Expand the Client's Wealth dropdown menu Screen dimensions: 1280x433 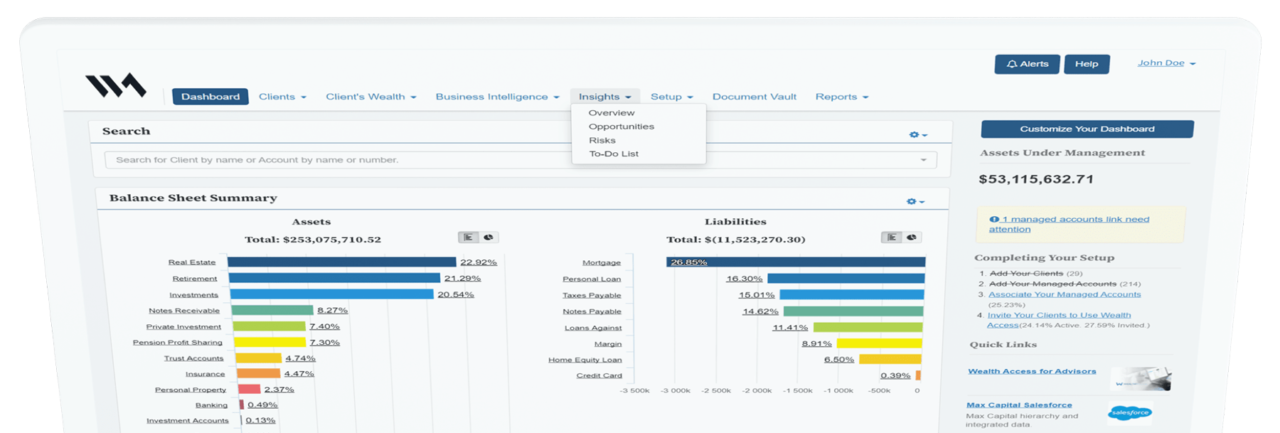[371, 97]
